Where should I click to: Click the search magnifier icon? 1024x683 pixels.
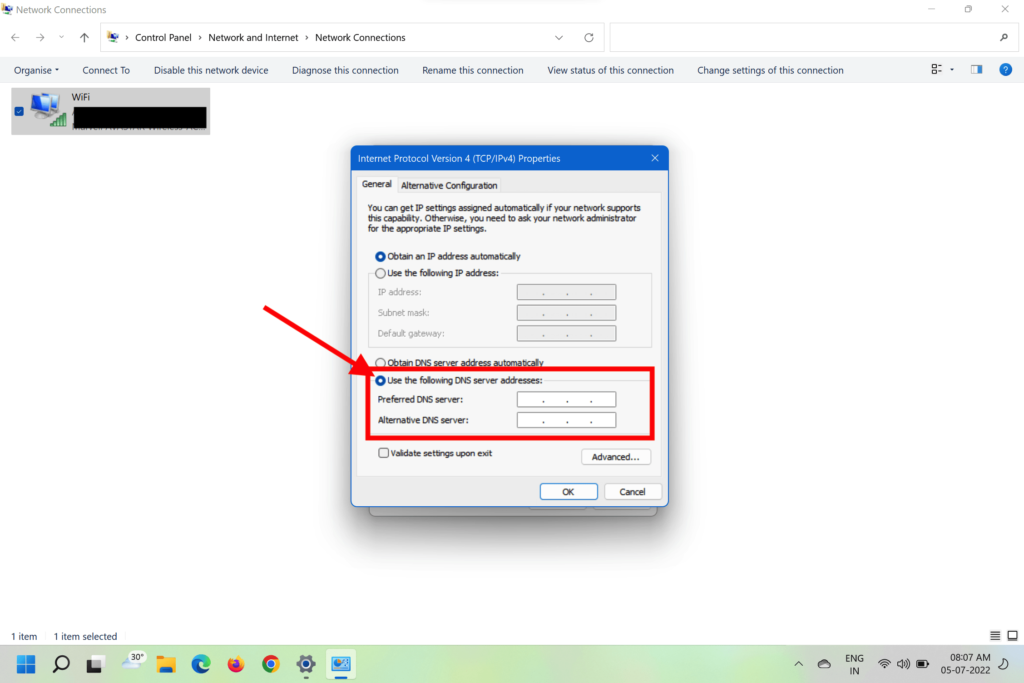tap(1004, 38)
